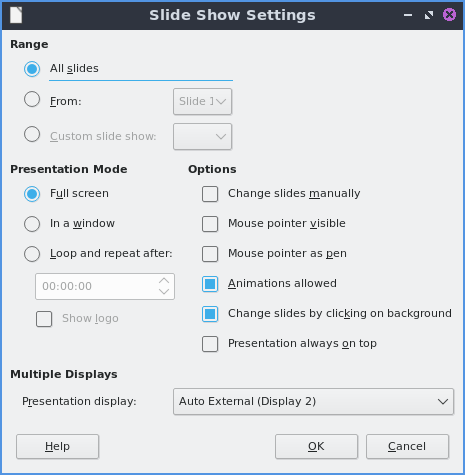Minimize the Slide Show Settings dialog

point(408,15)
